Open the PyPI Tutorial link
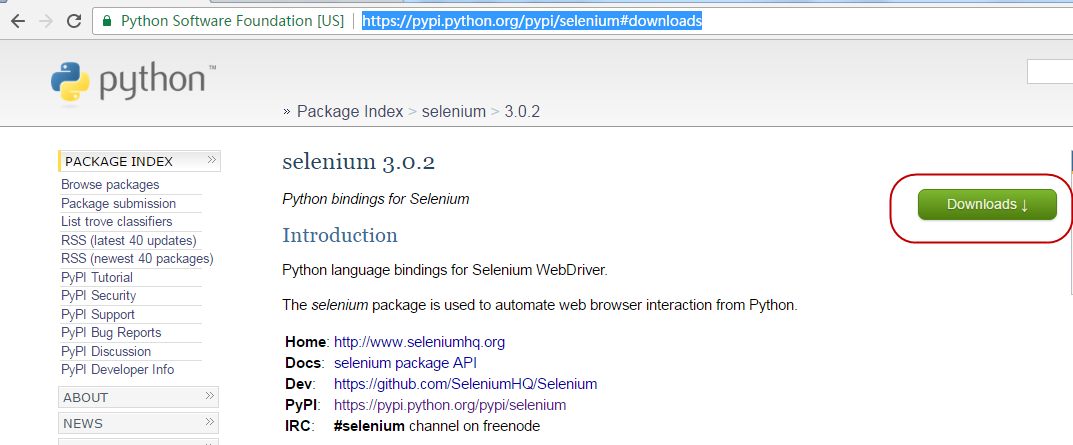1073x445 pixels. point(97,277)
